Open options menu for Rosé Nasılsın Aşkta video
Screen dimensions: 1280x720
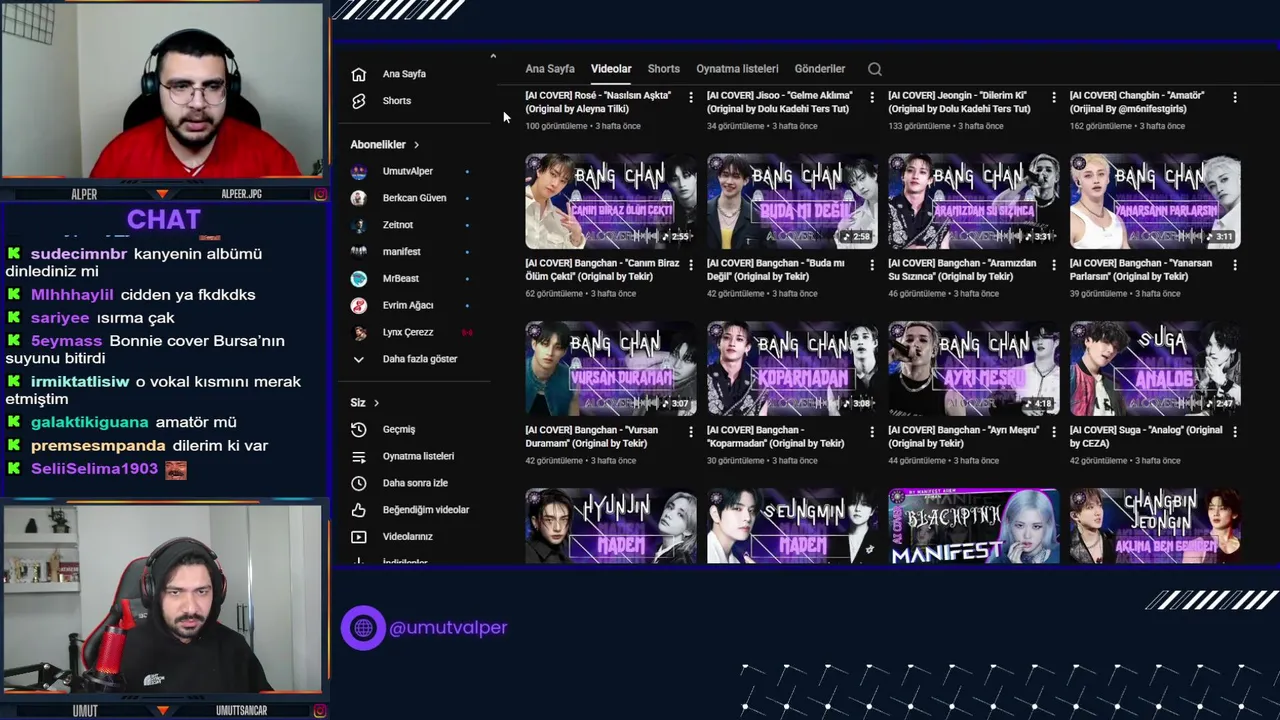691,98
